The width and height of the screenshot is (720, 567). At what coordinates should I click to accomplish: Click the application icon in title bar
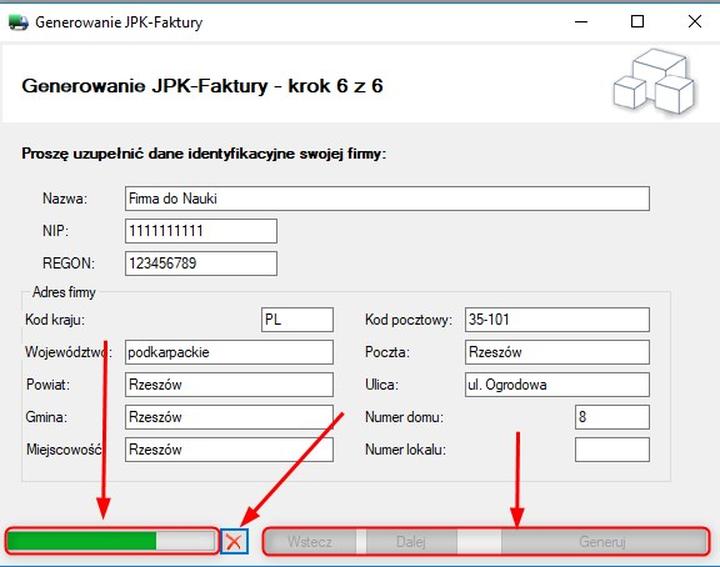tap(18, 21)
